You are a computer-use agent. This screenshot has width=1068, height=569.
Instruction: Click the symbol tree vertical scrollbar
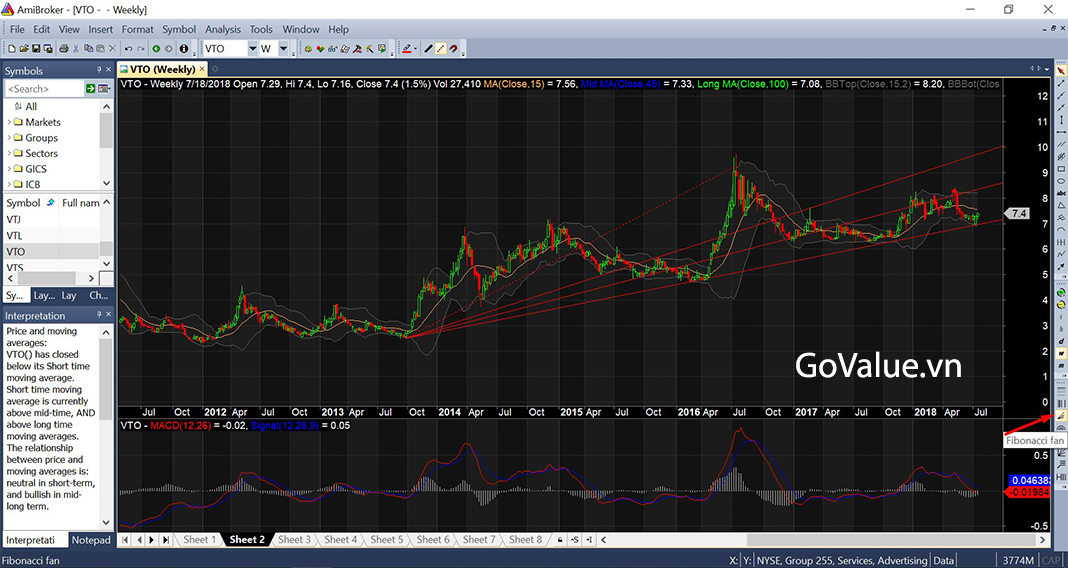pyautogui.click(x=106, y=144)
